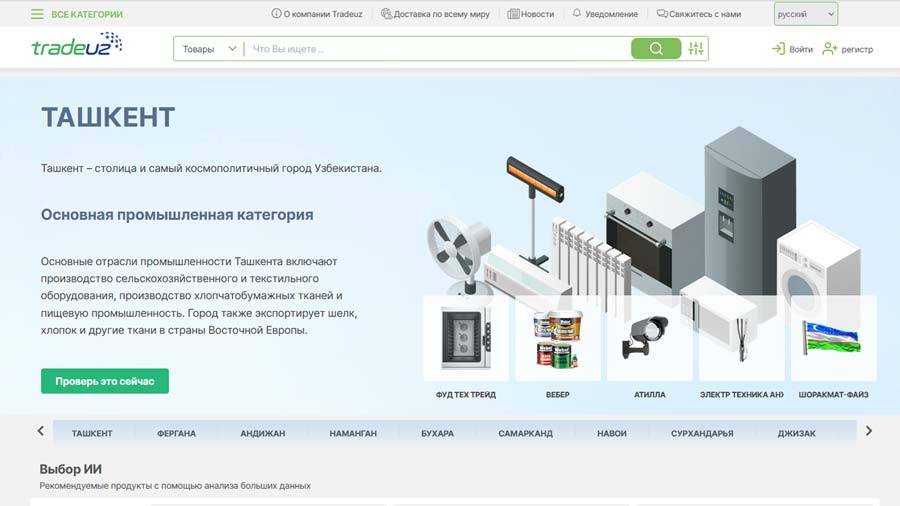Click the notification bell icon

coord(576,14)
